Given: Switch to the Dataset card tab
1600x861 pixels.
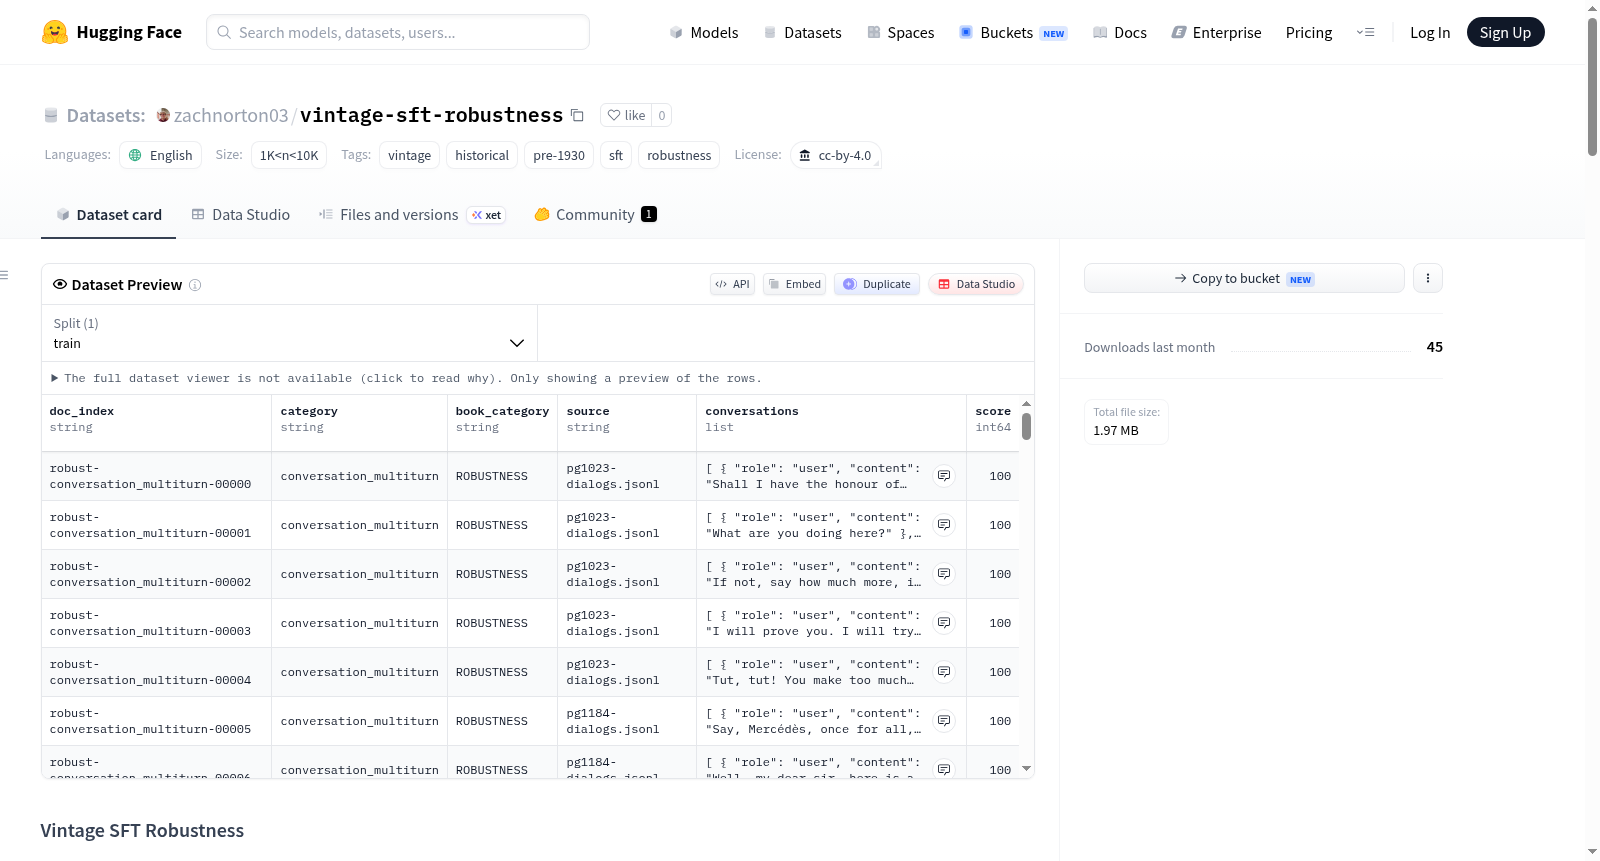Looking at the screenshot, I should click(x=108, y=214).
